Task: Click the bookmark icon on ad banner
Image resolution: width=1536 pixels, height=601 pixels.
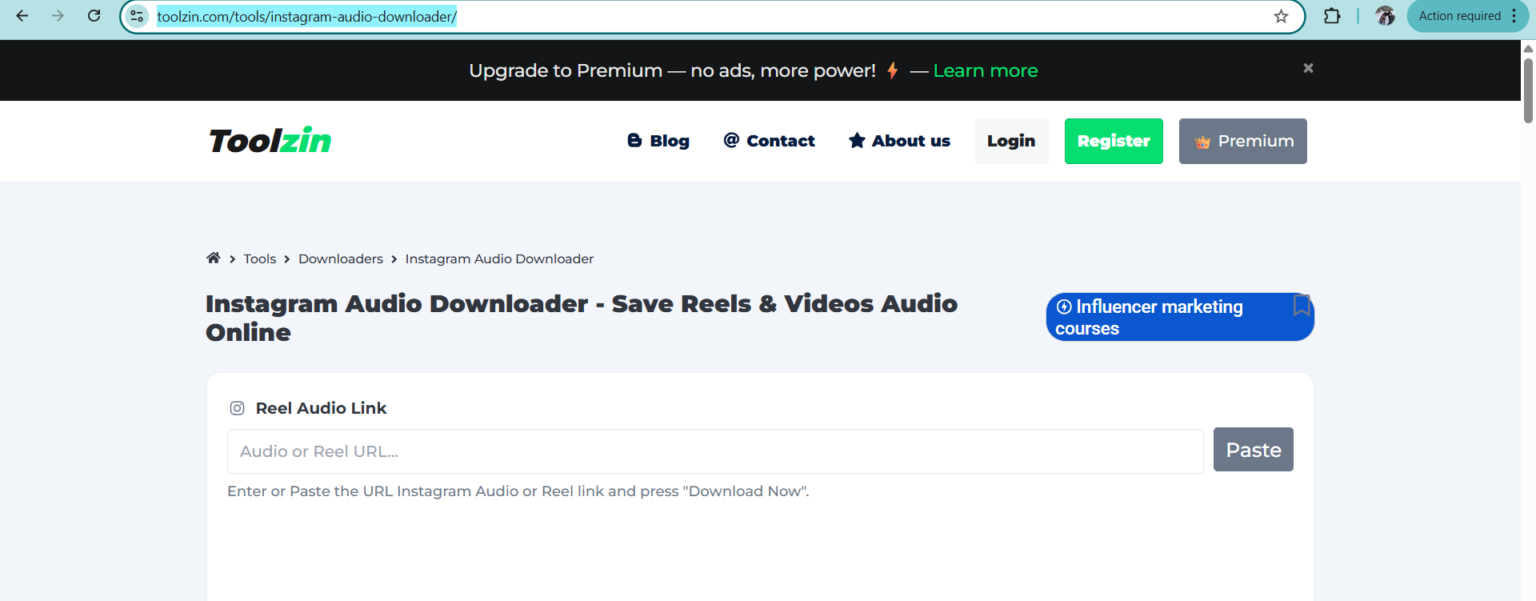Action: (1301, 306)
